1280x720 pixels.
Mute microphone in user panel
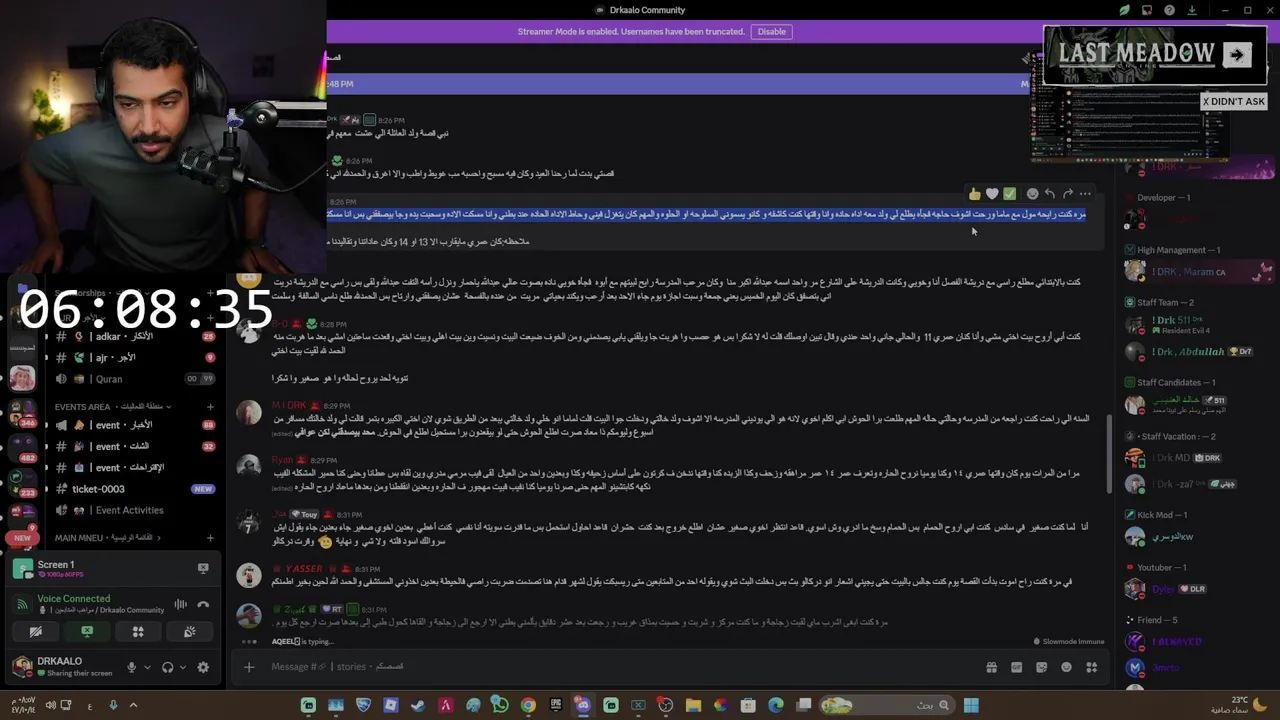[x=131, y=667]
